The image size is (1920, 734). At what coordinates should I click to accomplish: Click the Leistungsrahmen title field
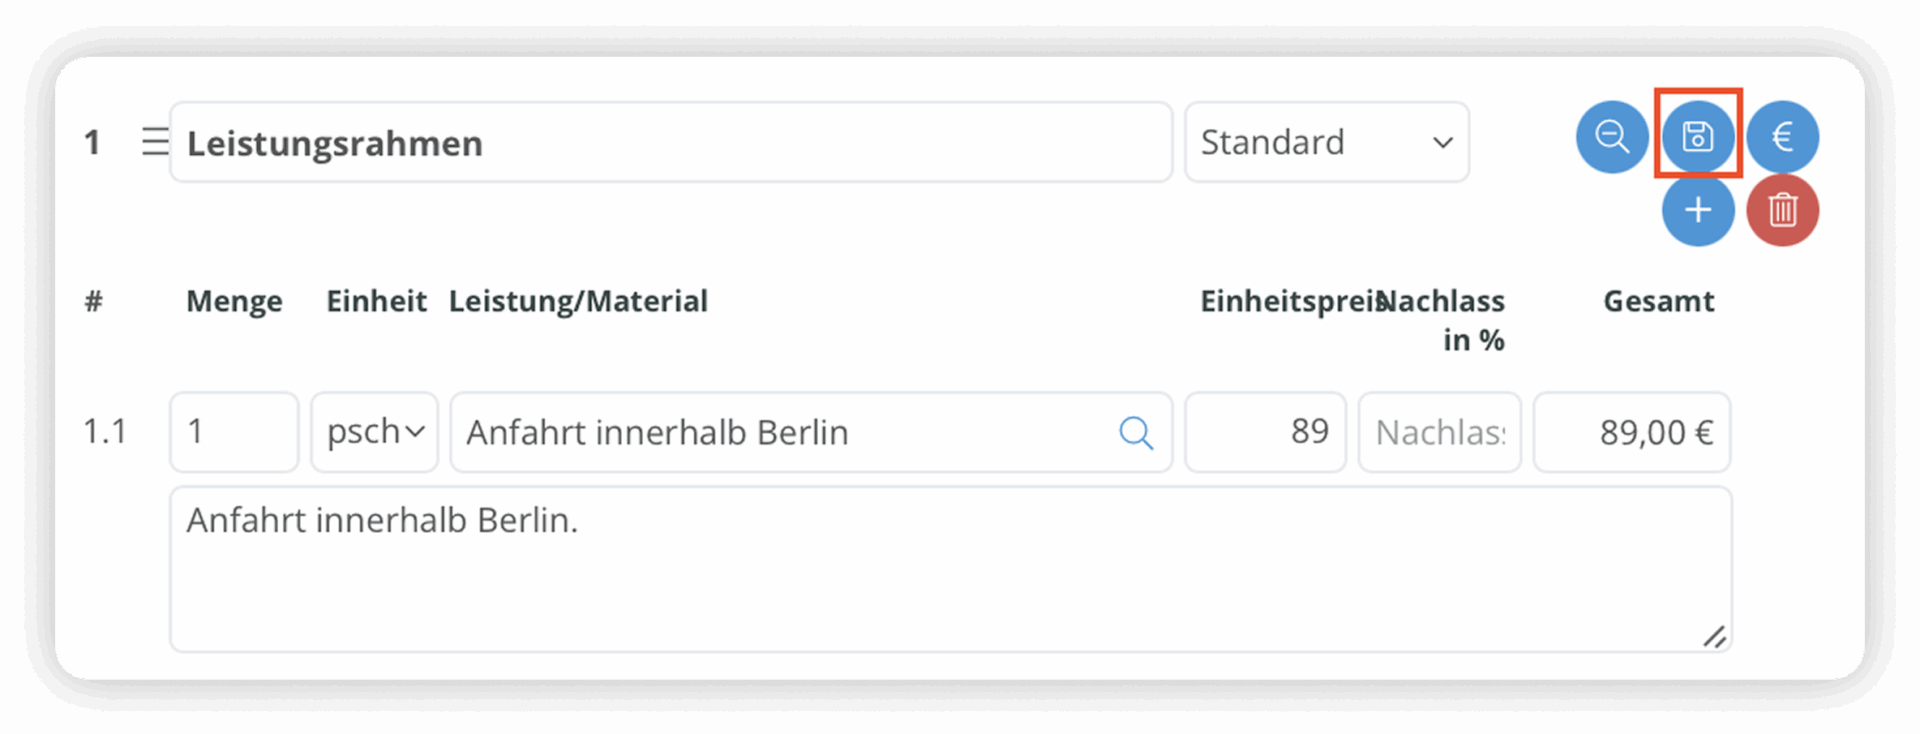671,142
